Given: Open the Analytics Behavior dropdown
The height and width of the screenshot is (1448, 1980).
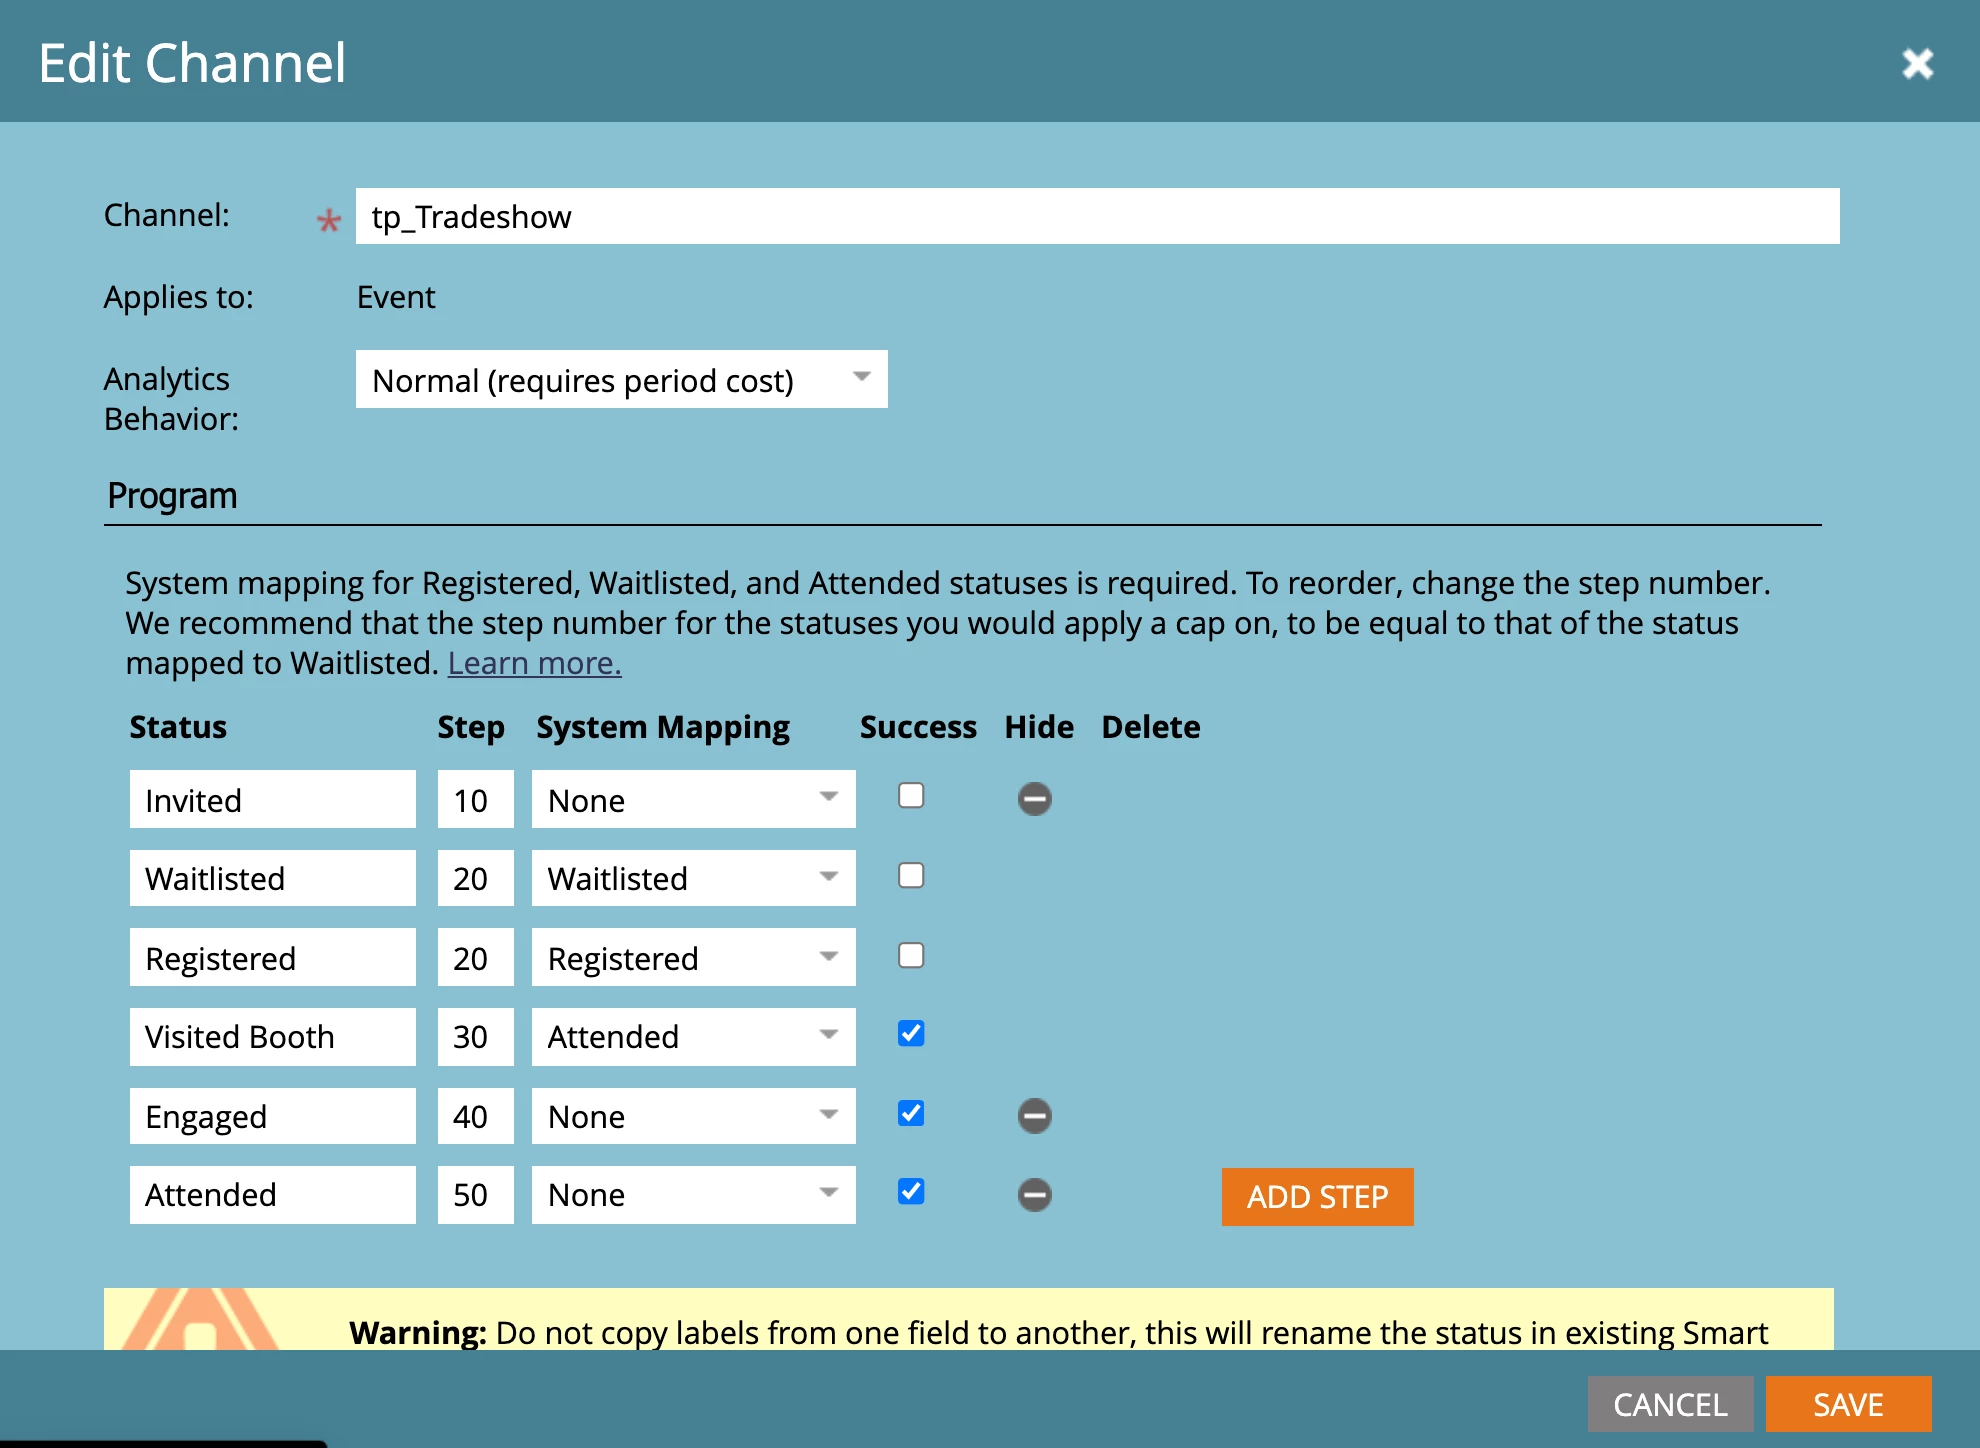Looking at the screenshot, I should (621, 380).
